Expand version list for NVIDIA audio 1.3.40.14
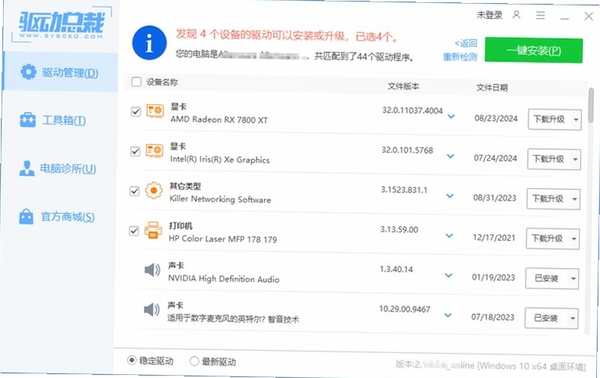Viewport: 600px width, 378px height. coord(448,275)
